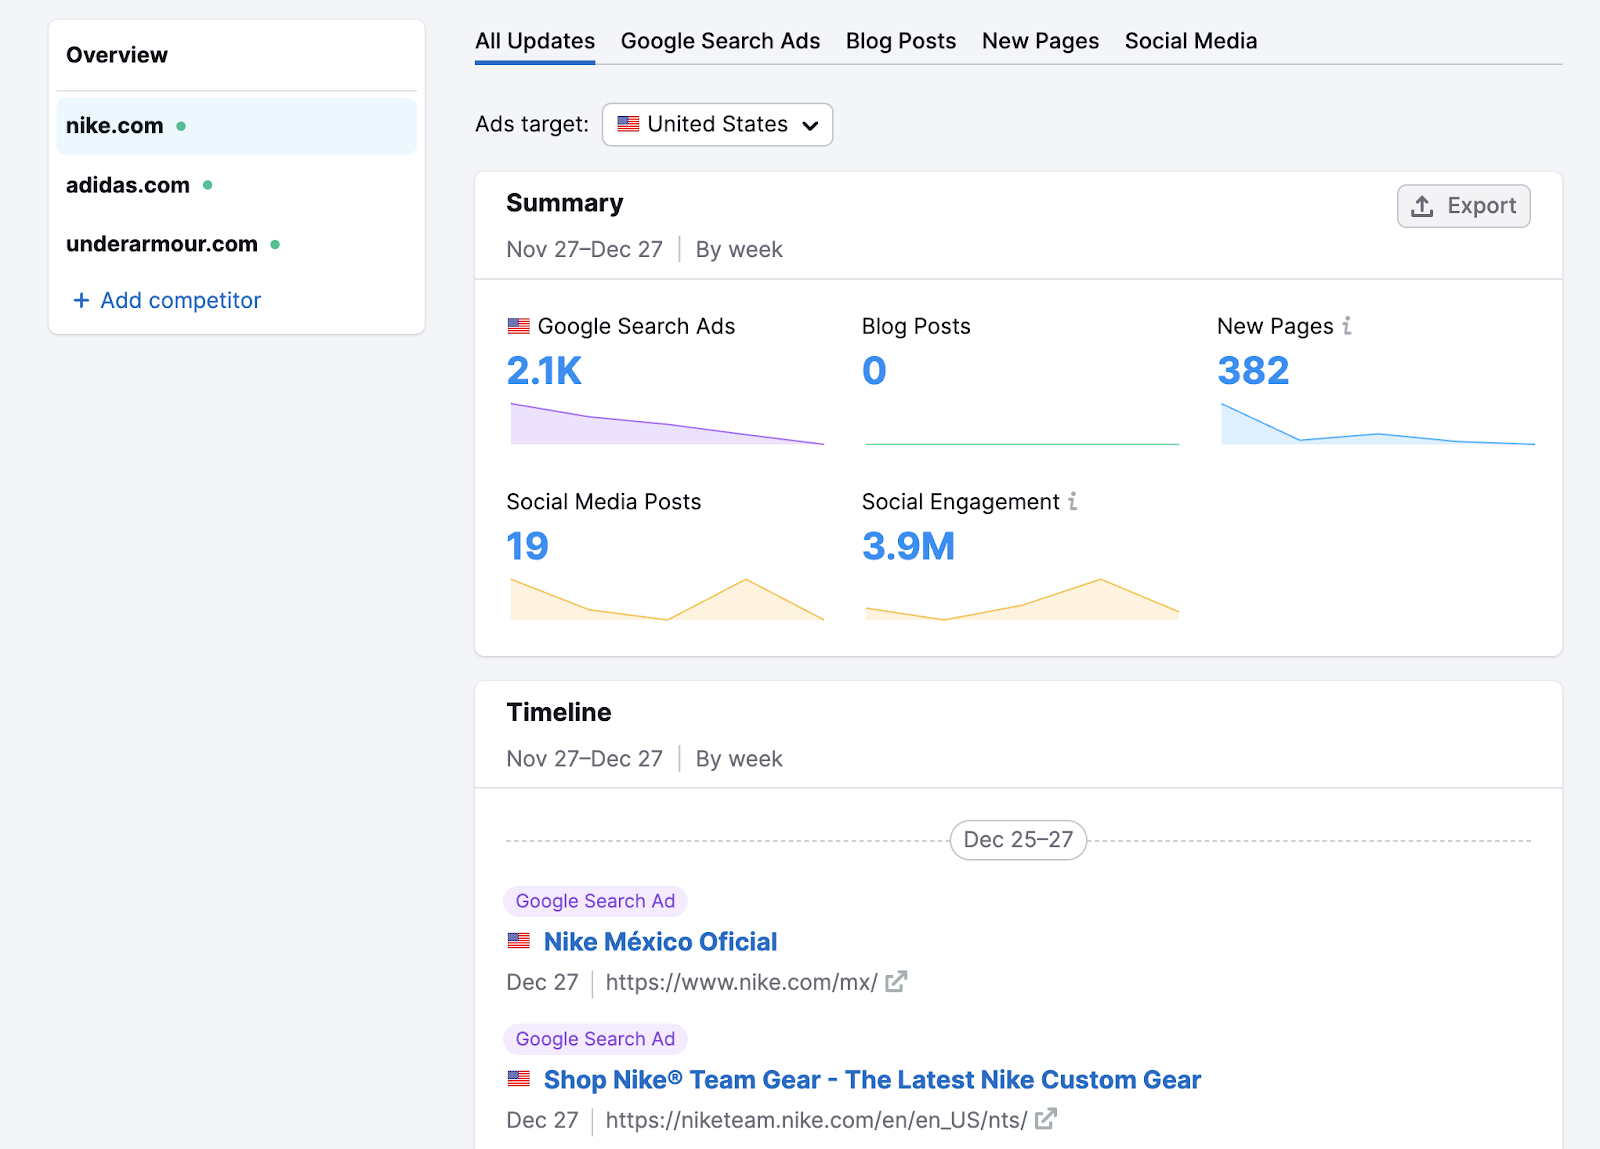The height and width of the screenshot is (1149, 1600).
Task: Open the United States ads target dropdown
Action: 717,125
